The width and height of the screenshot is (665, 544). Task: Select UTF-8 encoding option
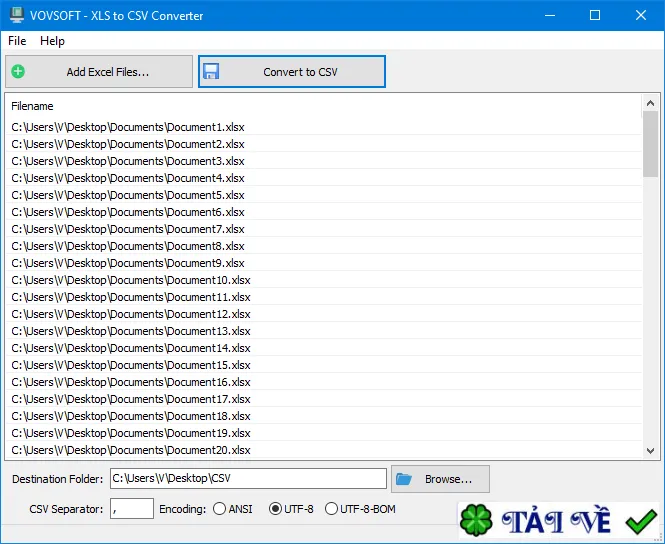pyautogui.click(x=275, y=509)
